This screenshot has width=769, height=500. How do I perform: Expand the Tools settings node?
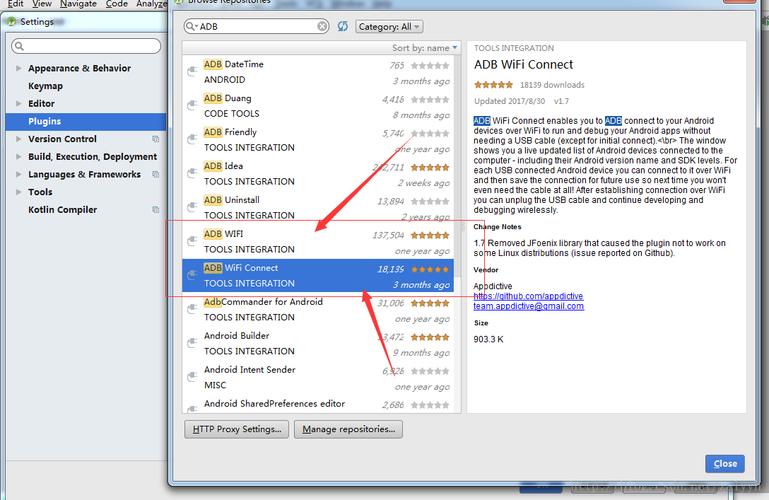[19, 192]
